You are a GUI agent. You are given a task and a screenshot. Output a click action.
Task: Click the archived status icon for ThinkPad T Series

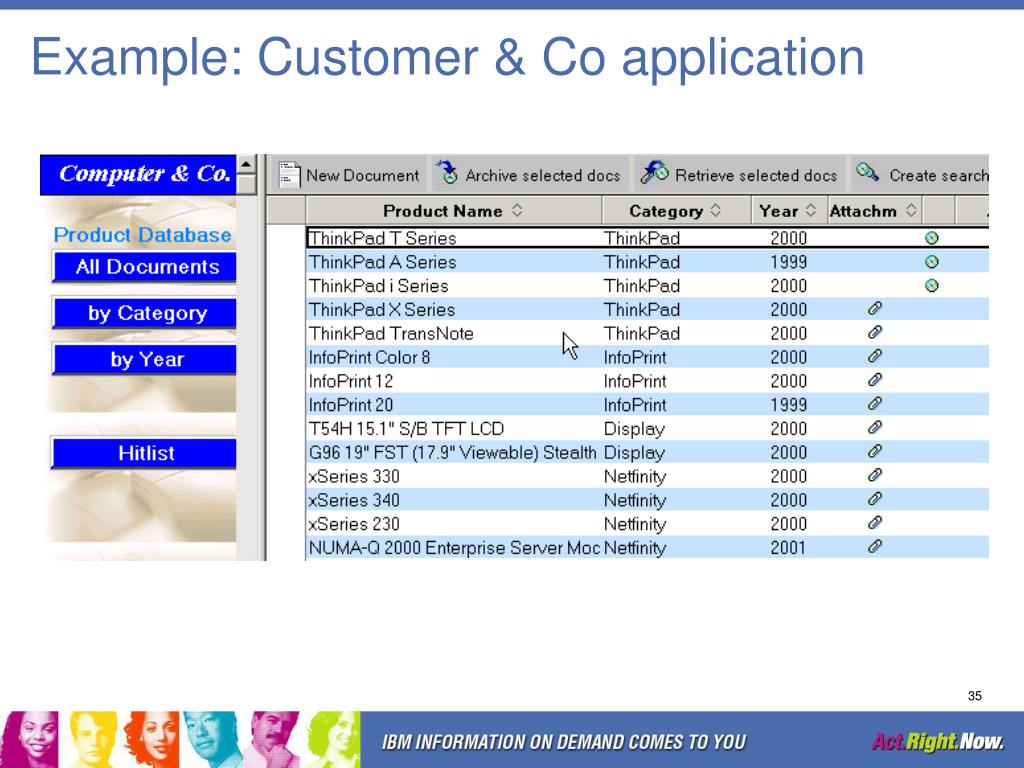pos(932,238)
